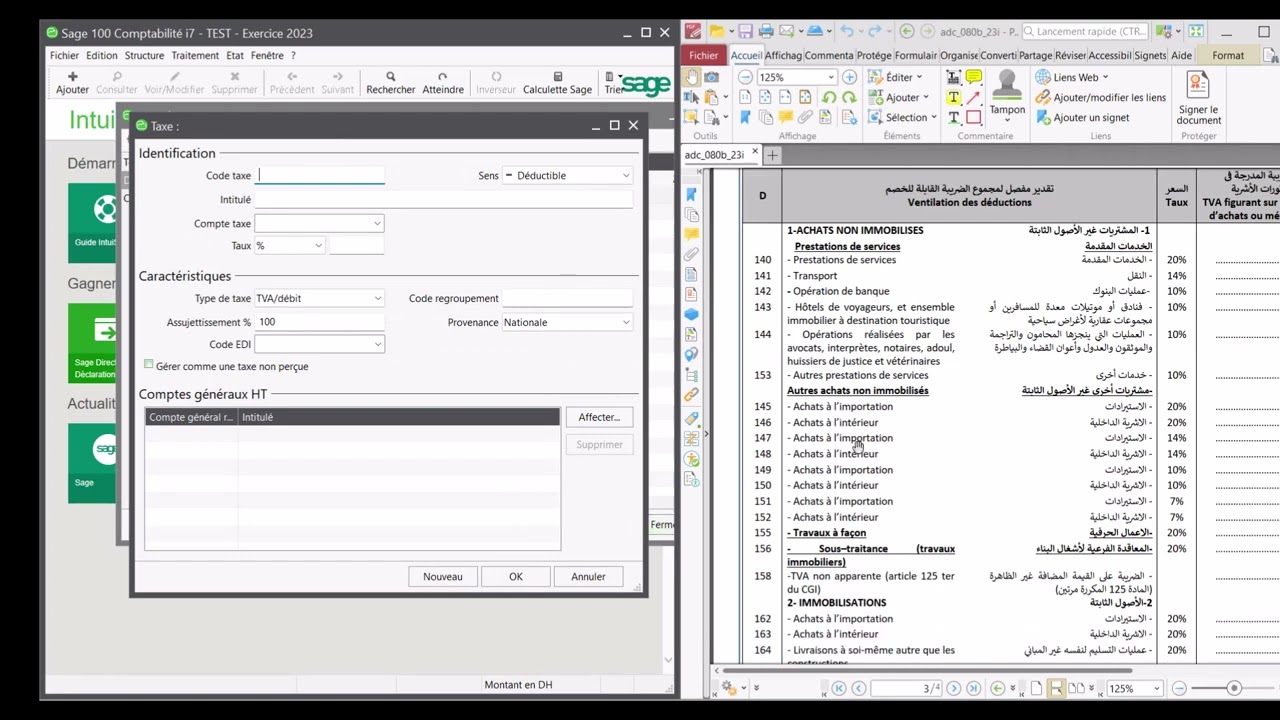Screen dimensions: 1280x720
Task: Click the Code regroupement field
Action: pos(568,298)
